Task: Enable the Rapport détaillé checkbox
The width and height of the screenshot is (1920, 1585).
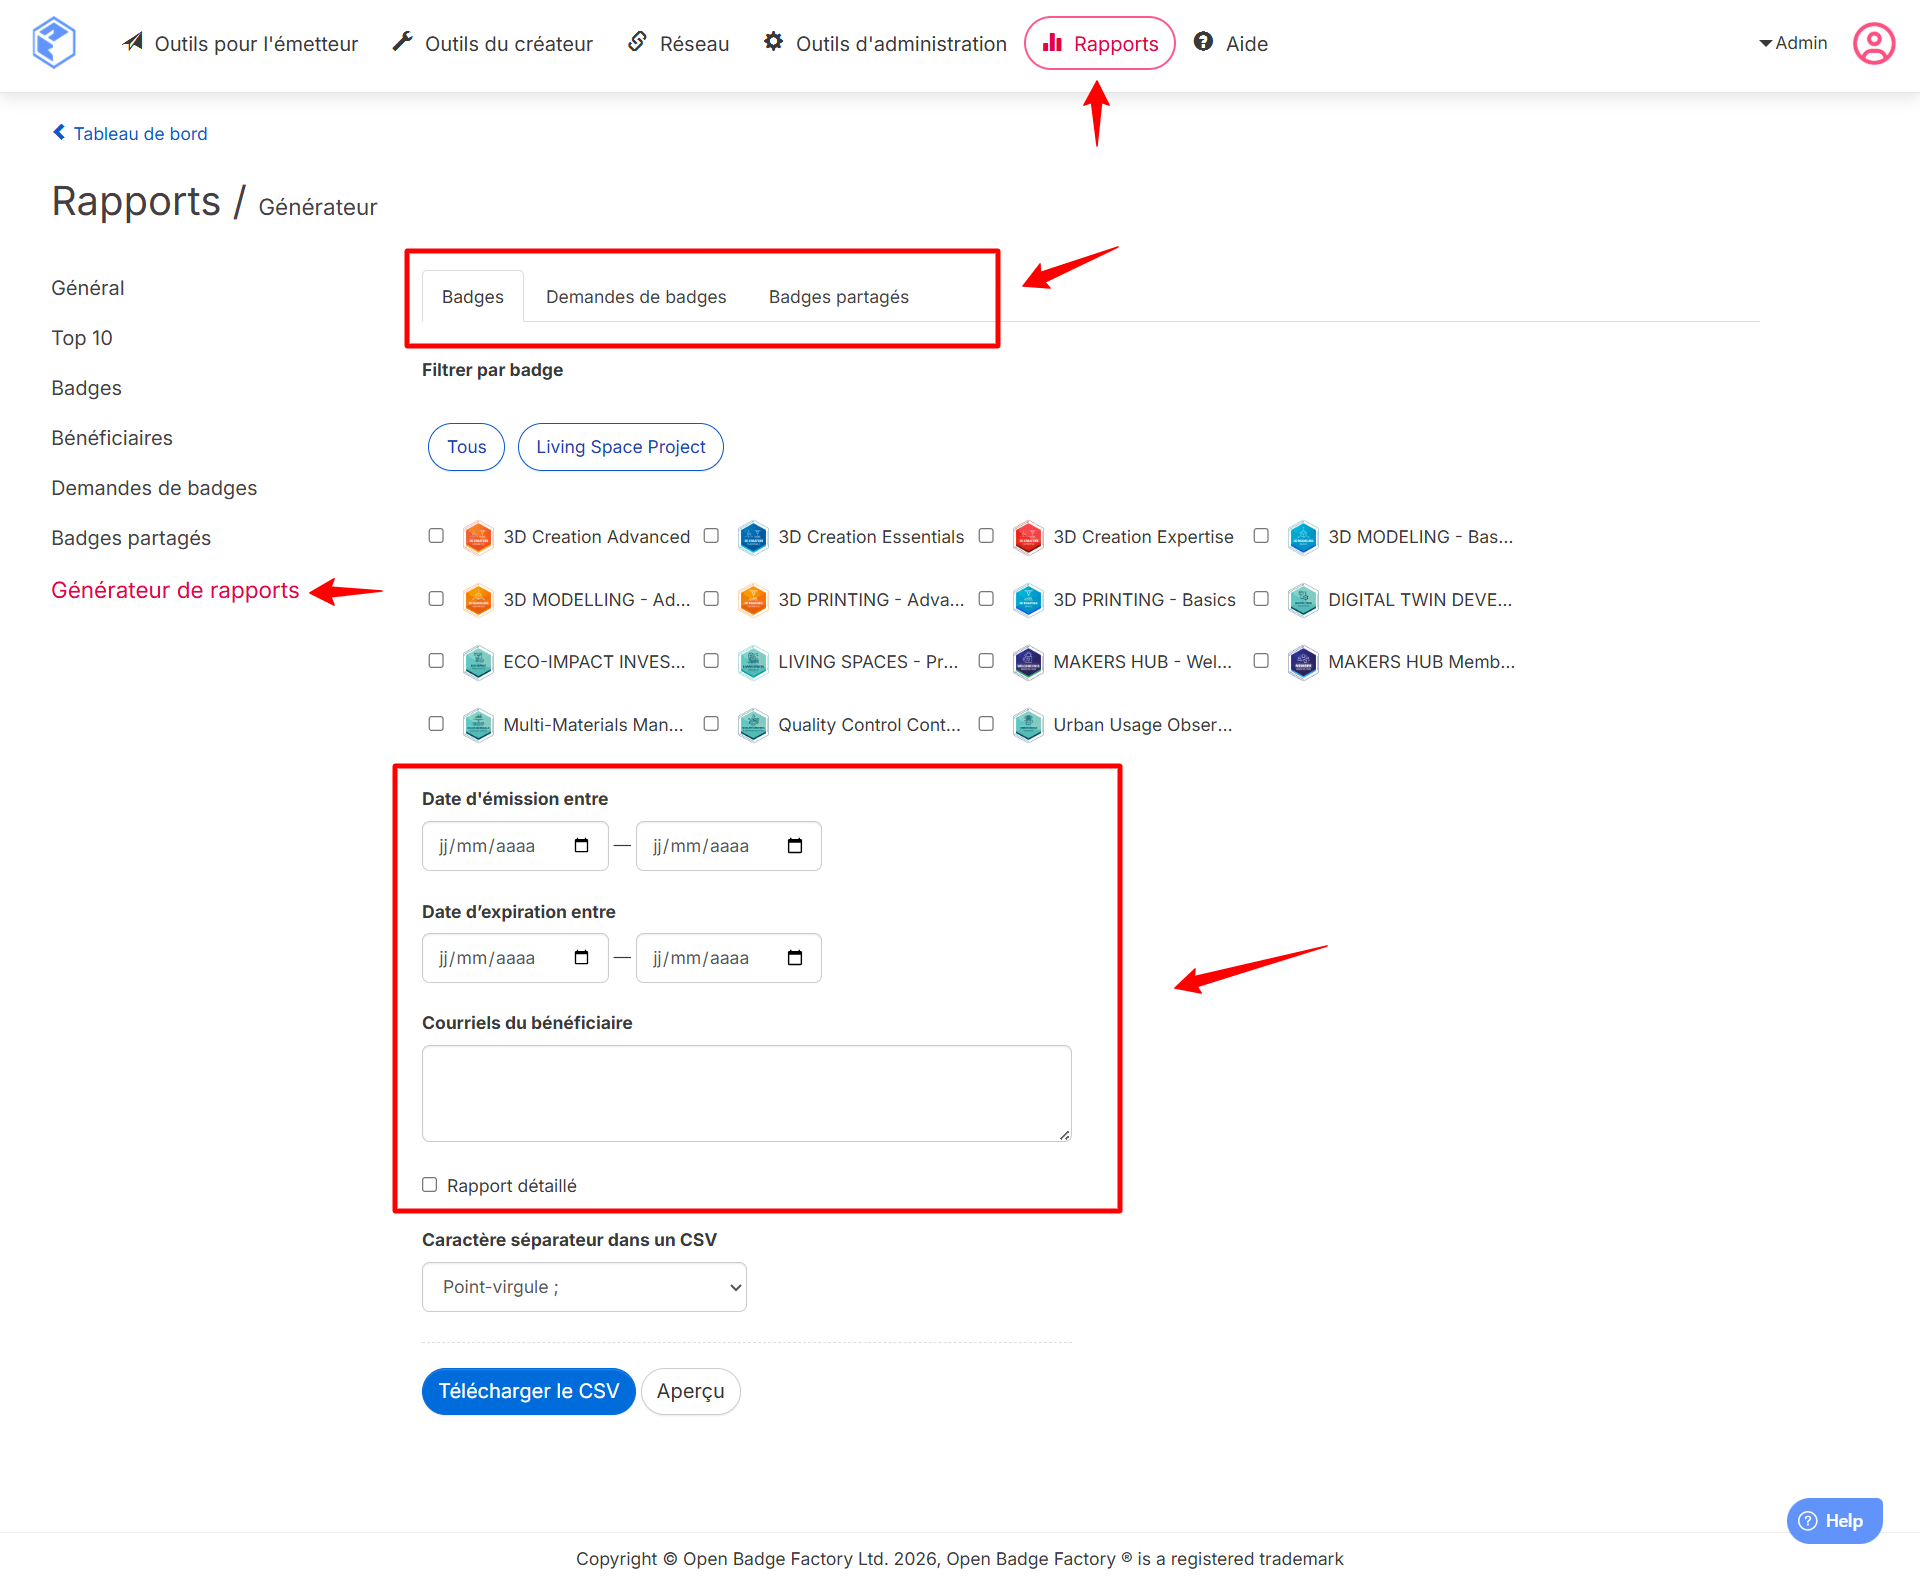Action: [430, 1185]
